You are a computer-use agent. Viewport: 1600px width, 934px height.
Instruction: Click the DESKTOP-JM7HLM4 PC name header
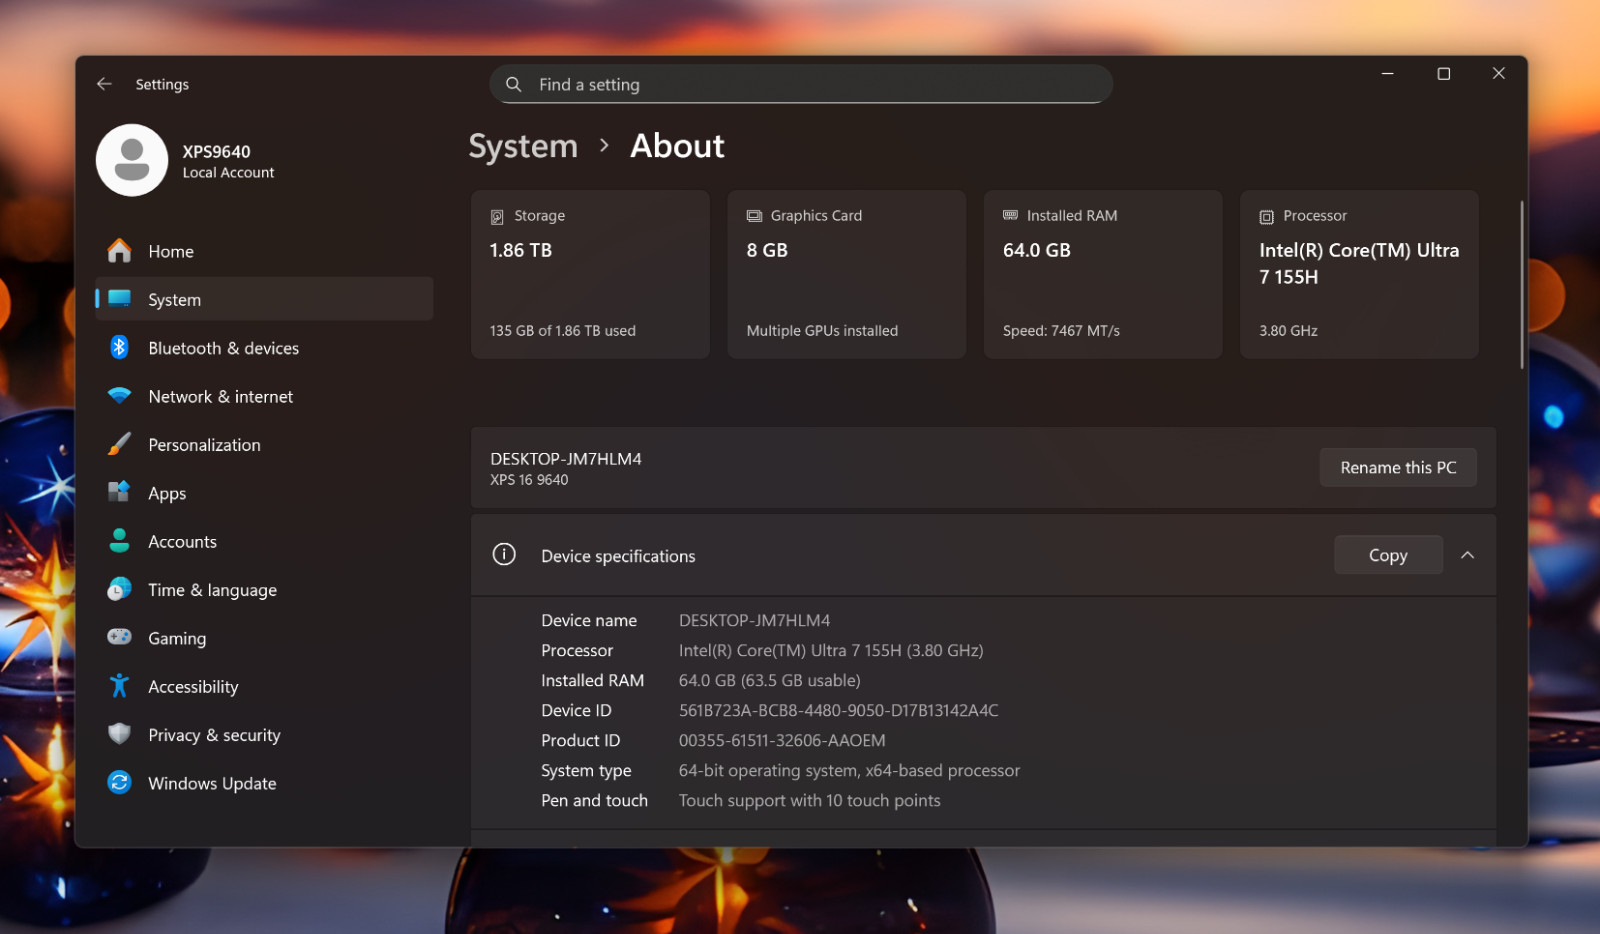566,458
